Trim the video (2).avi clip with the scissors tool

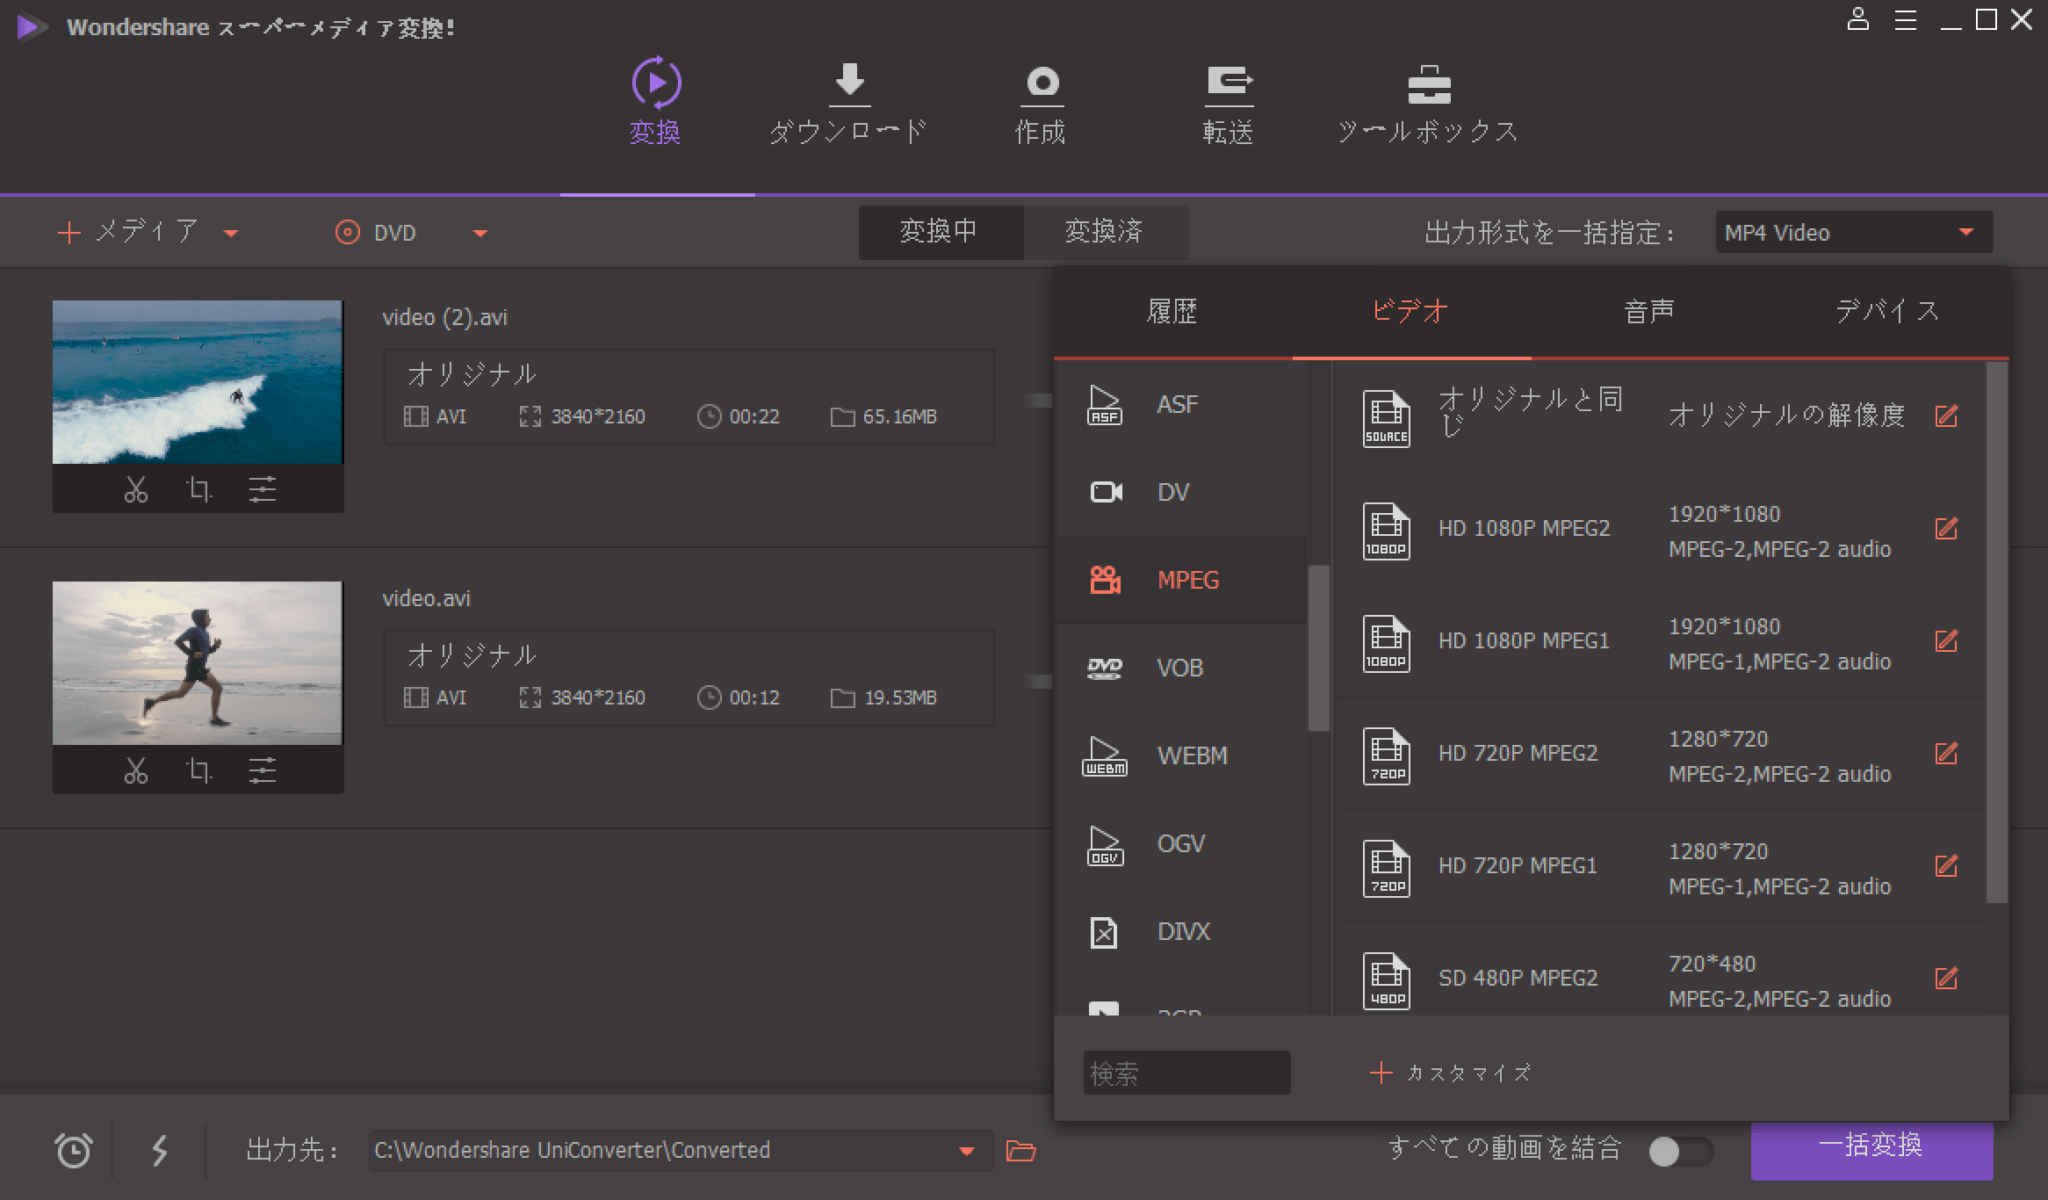(135, 490)
